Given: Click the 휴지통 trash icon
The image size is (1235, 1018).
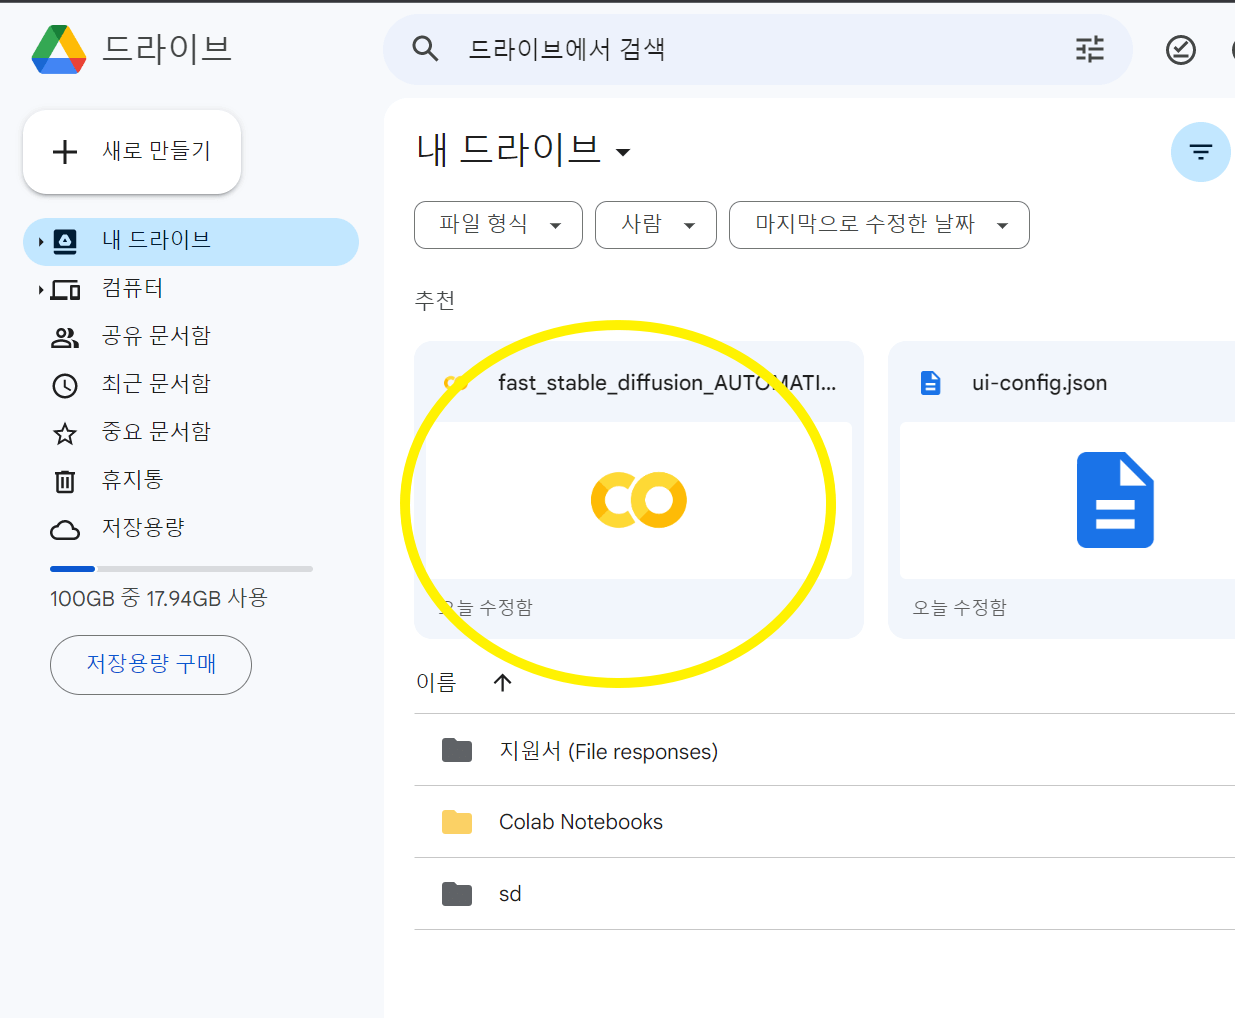Looking at the screenshot, I should 65,481.
